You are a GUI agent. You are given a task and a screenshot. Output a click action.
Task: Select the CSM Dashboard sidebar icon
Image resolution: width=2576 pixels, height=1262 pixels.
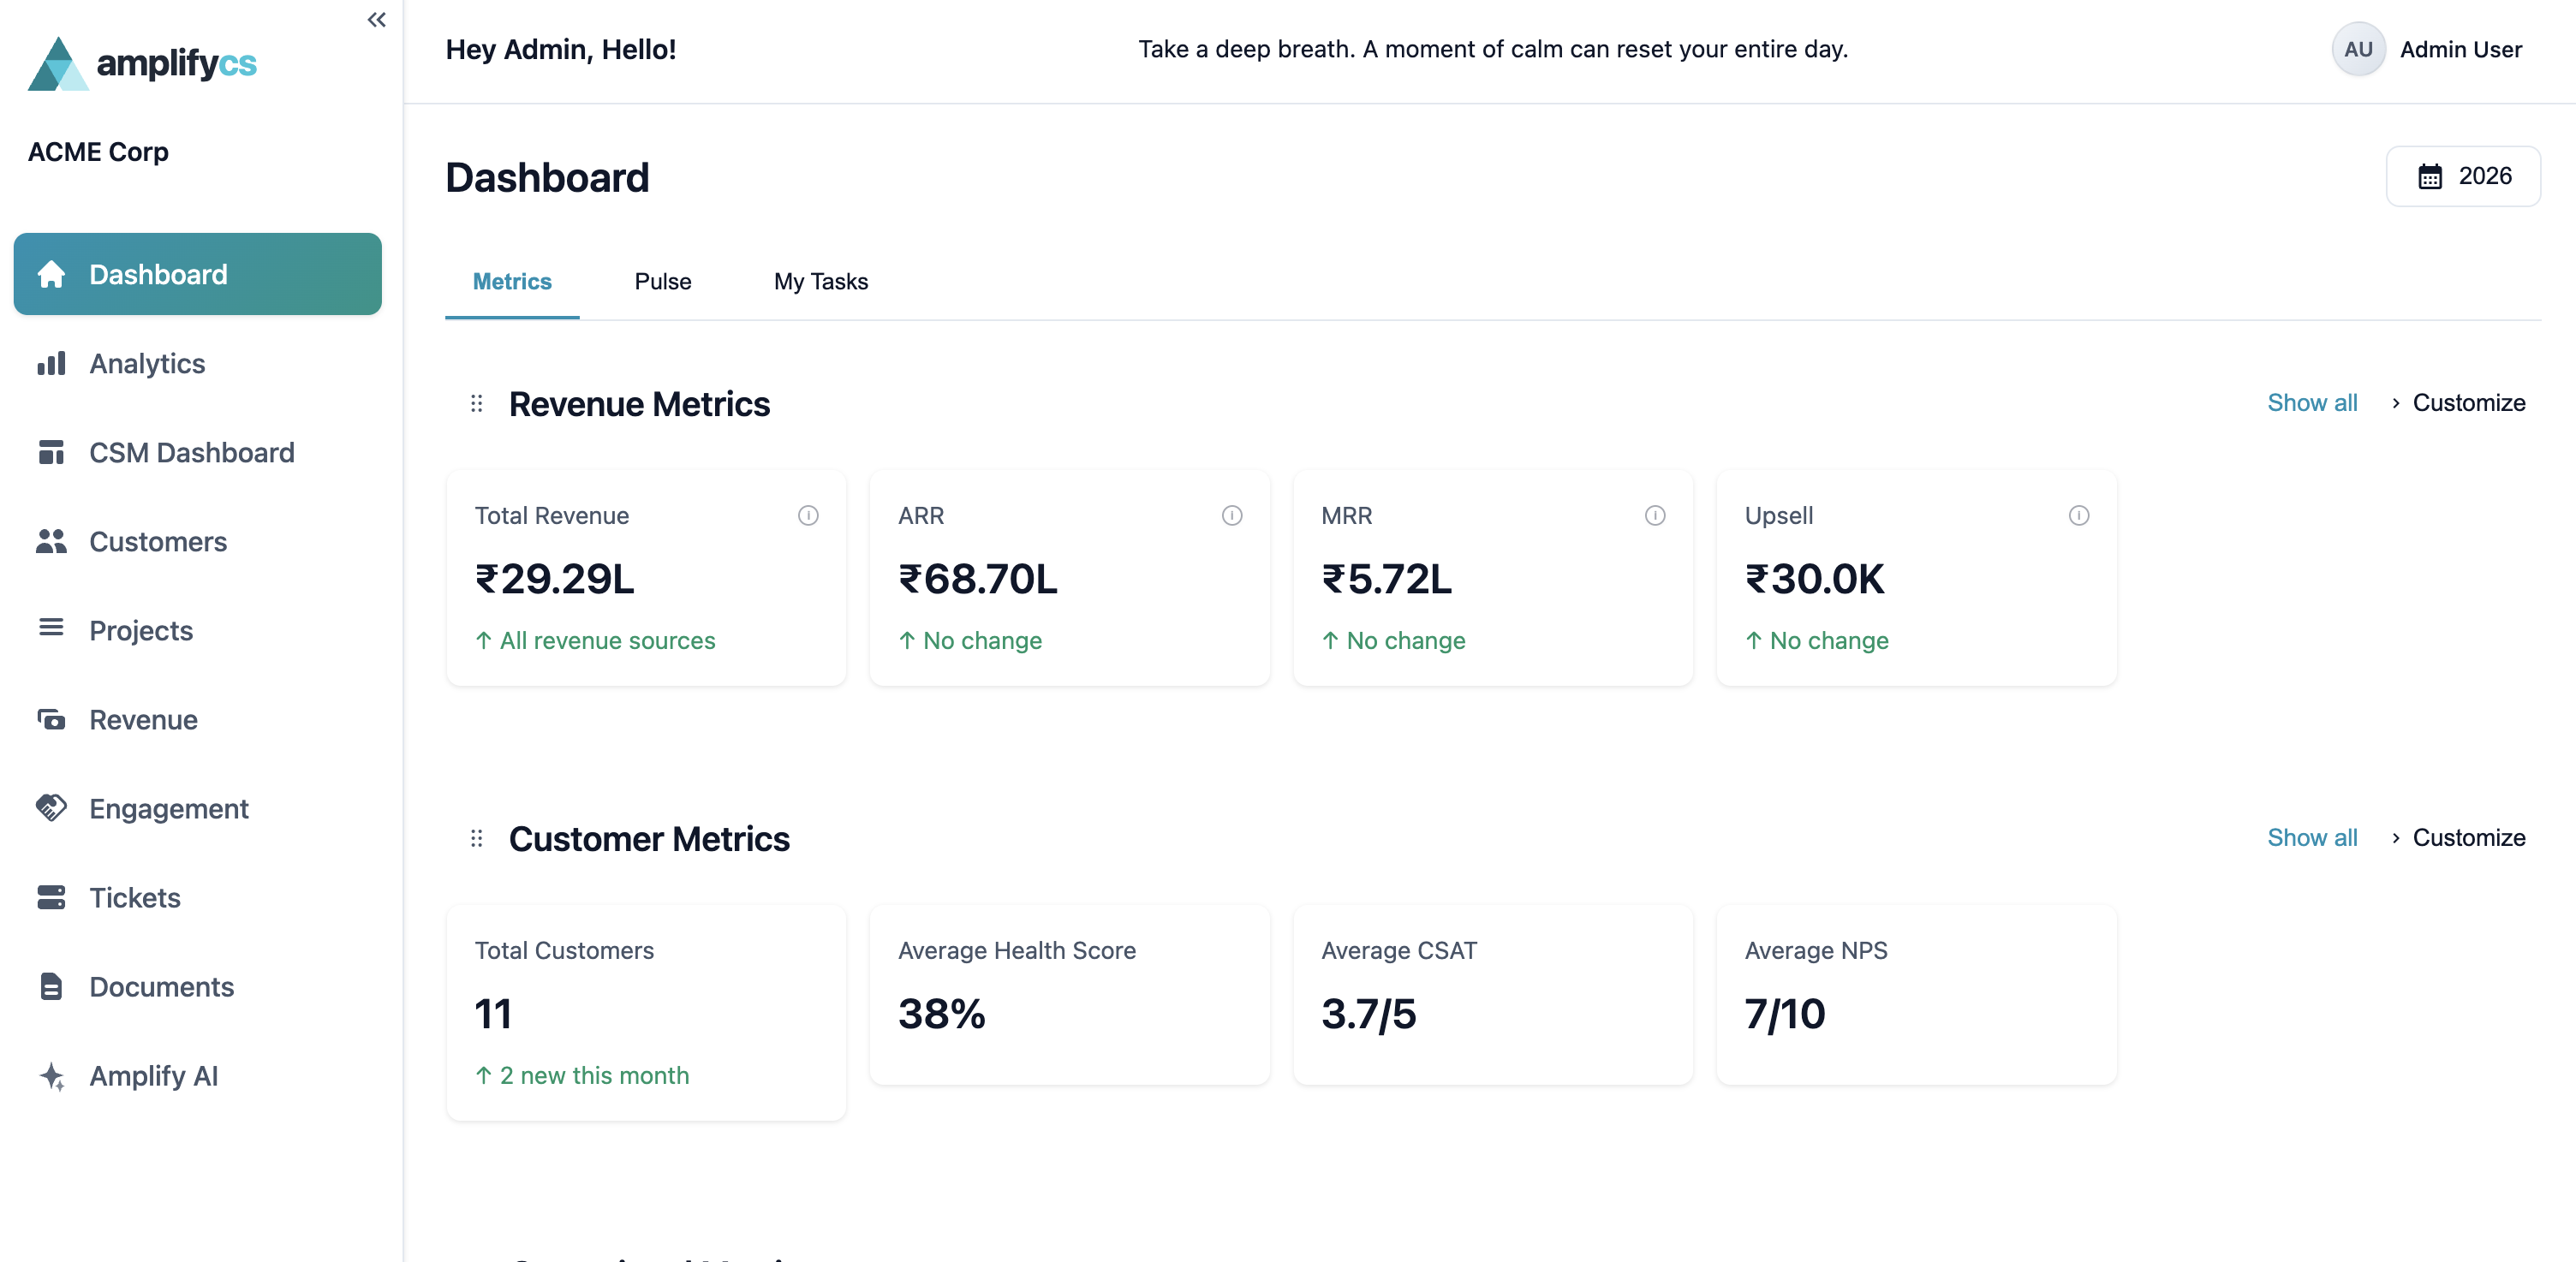tap(51, 452)
